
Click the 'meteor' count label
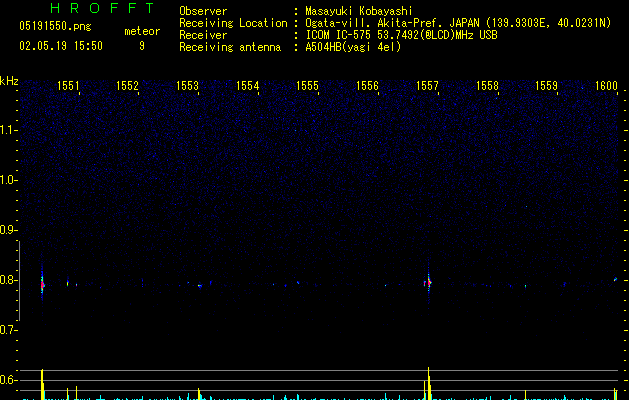pos(142,31)
